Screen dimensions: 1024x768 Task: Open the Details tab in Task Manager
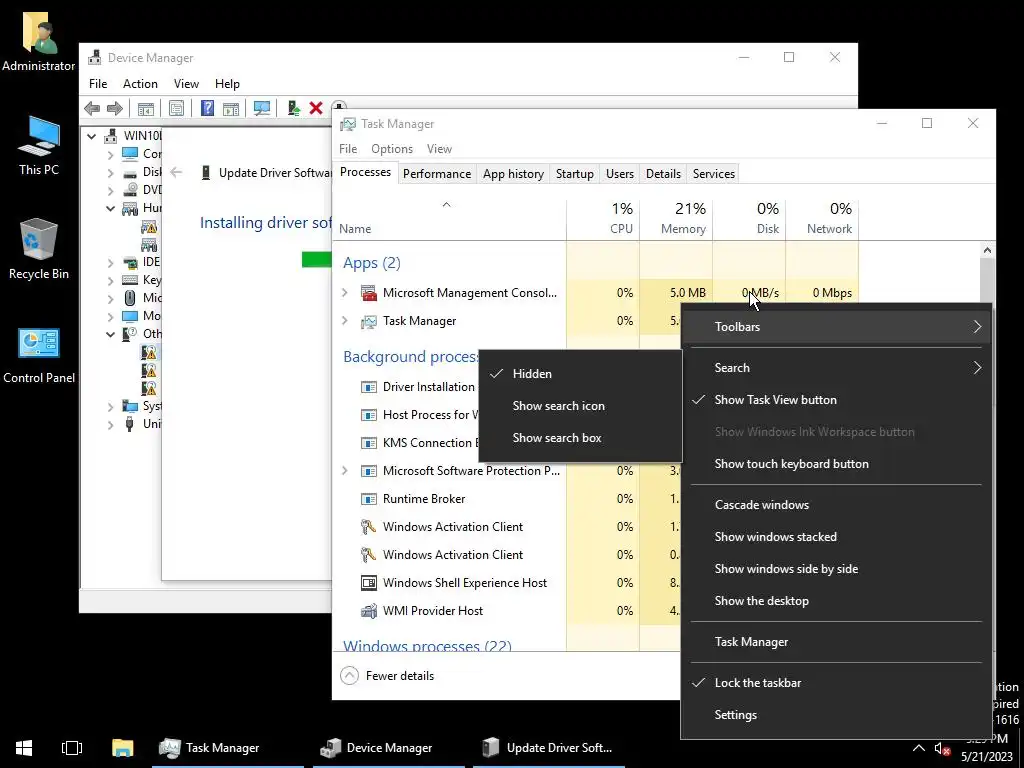click(x=663, y=174)
